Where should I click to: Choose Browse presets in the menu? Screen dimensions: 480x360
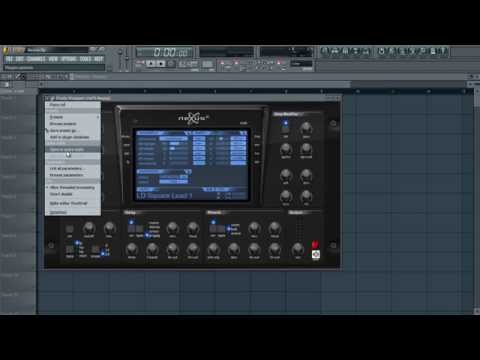point(73,124)
